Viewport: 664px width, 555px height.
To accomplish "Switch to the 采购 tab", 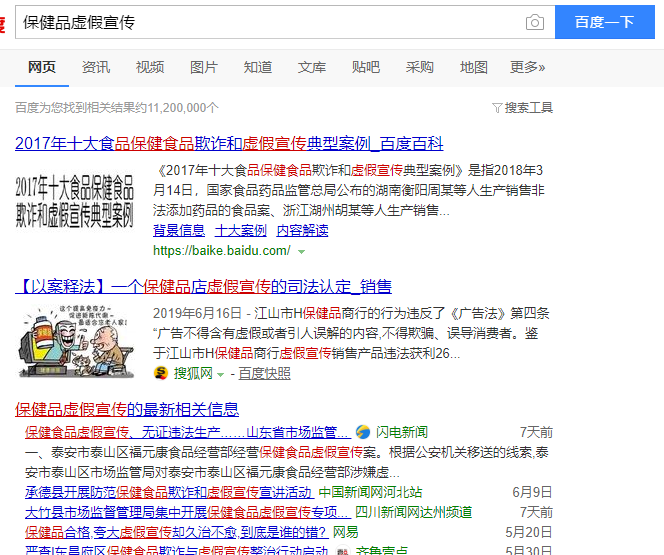I will (420, 67).
